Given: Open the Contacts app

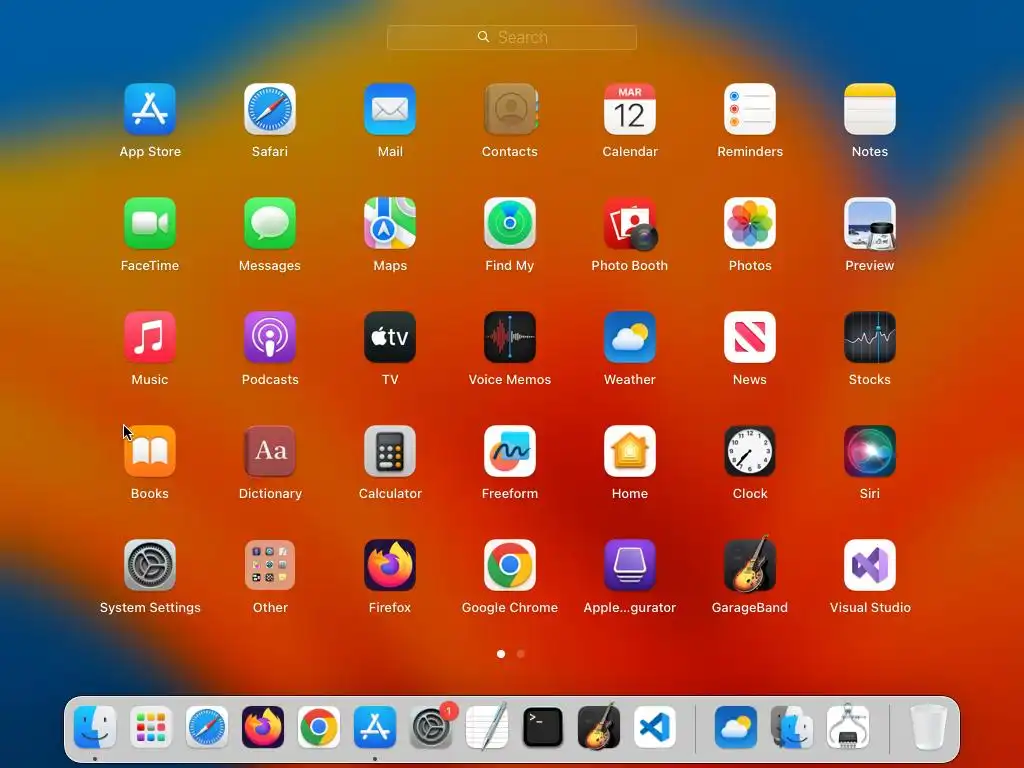Looking at the screenshot, I should pos(510,109).
